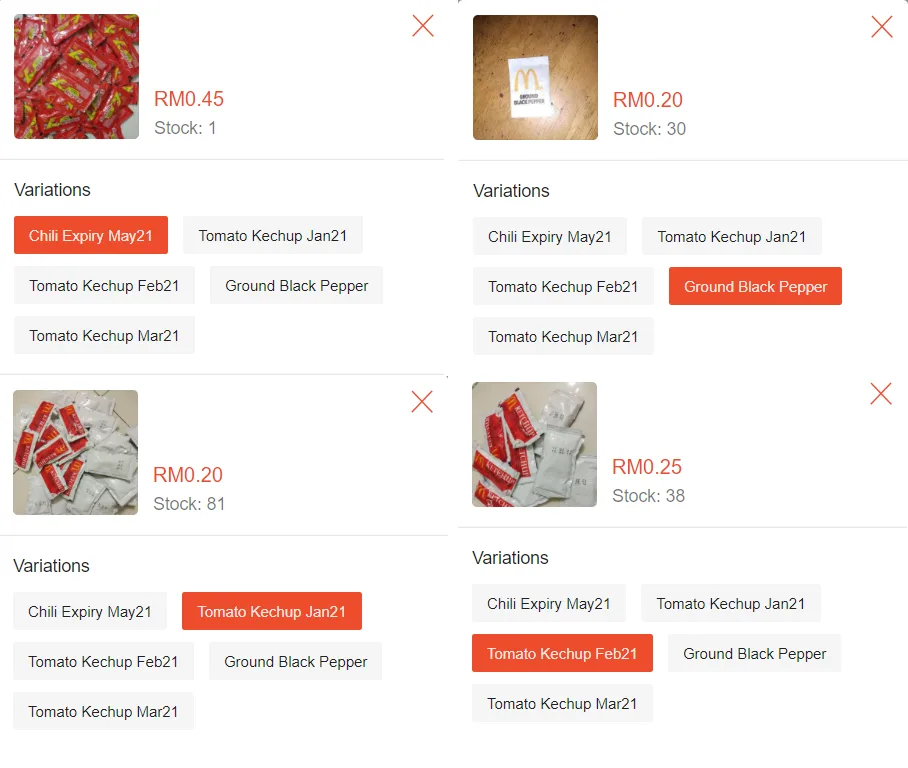Deselect the highlighted Chili Expiry May21 variation

(x=90, y=236)
